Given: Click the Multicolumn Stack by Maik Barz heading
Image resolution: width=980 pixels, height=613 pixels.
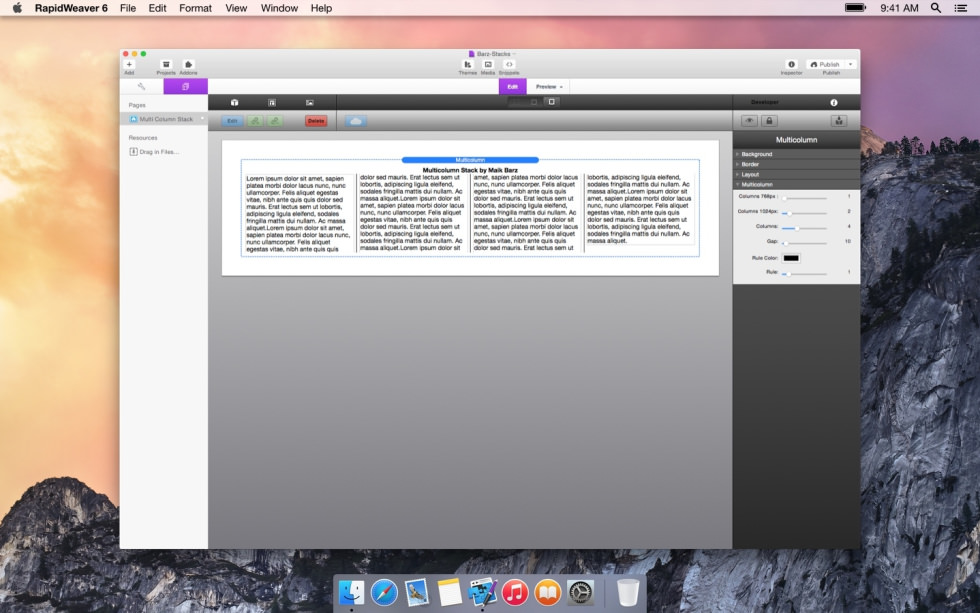Looking at the screenshot, I should tap(470, 170).
